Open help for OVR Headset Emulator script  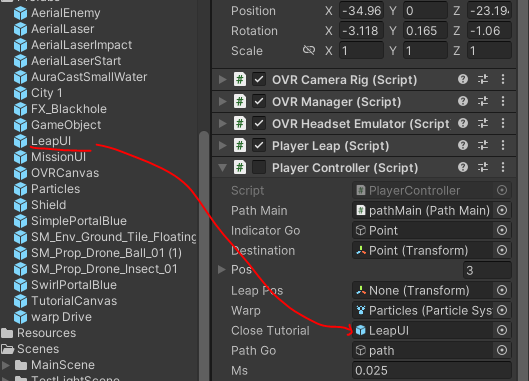point(463,123)
